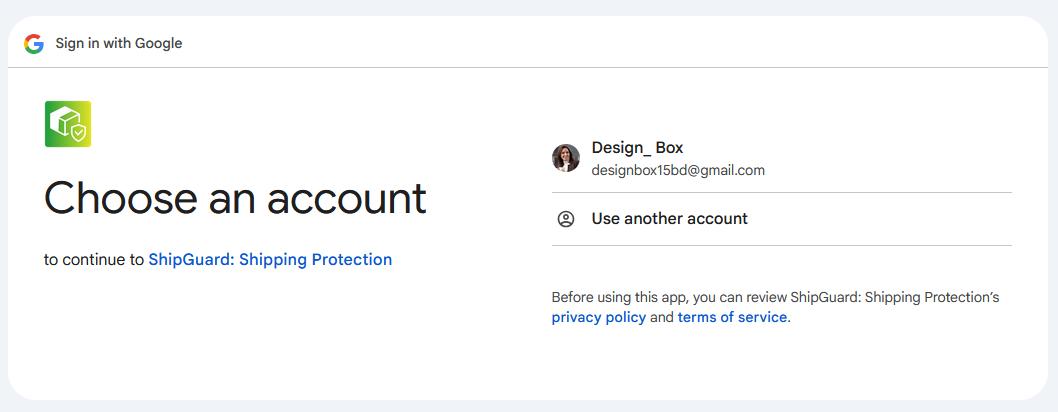
Task: Click the shield checkmark on the ShipGuard logo
Action: pyautogui.click(x=78, y=132)
